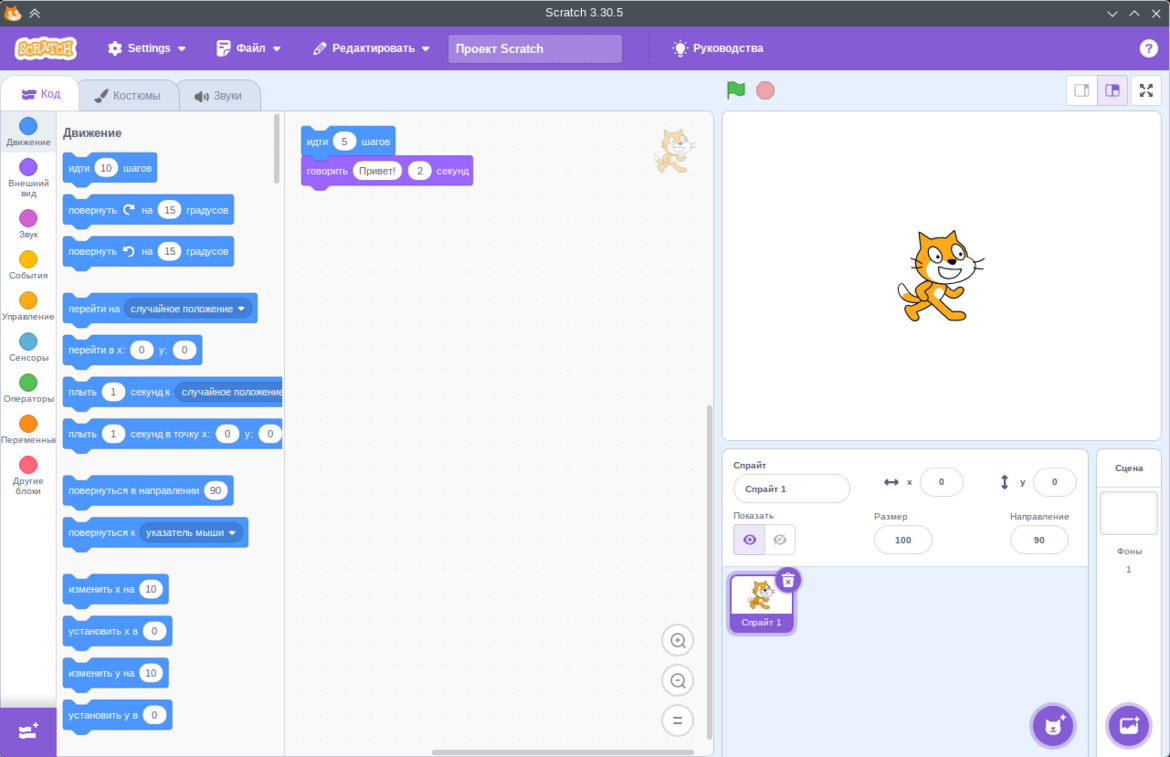Switch to large stage layout icon
This screenshot has width=1170, height=757.
(x=1113, y=91)
